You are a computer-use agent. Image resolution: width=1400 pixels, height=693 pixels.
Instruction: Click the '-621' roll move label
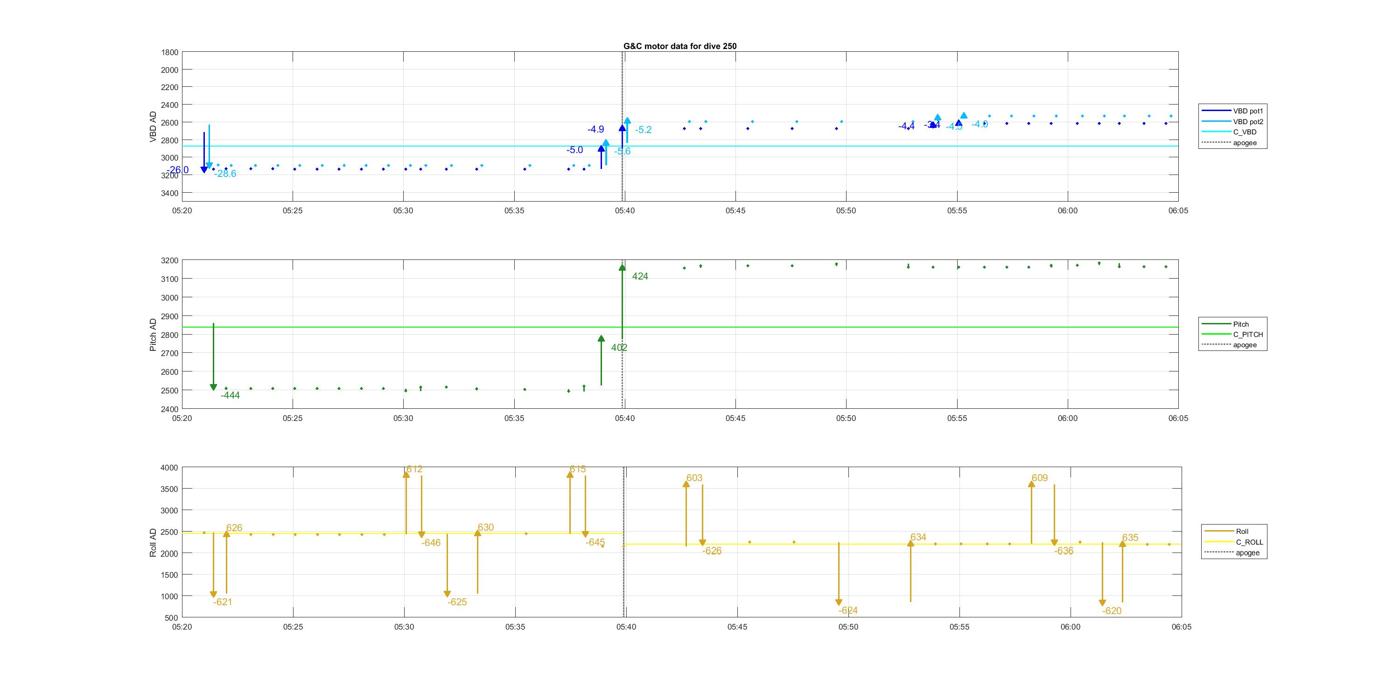coord(222,602)
